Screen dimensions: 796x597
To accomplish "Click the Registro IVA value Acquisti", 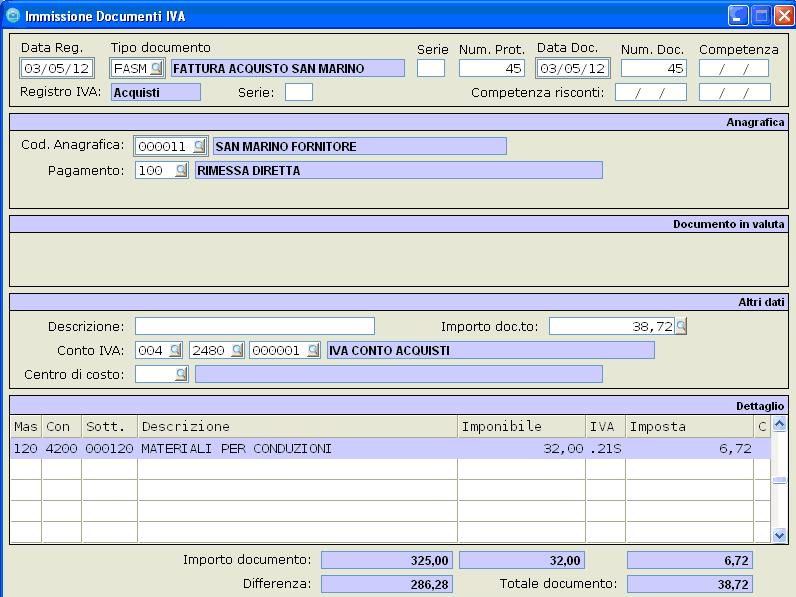I will tap(156, 92).
